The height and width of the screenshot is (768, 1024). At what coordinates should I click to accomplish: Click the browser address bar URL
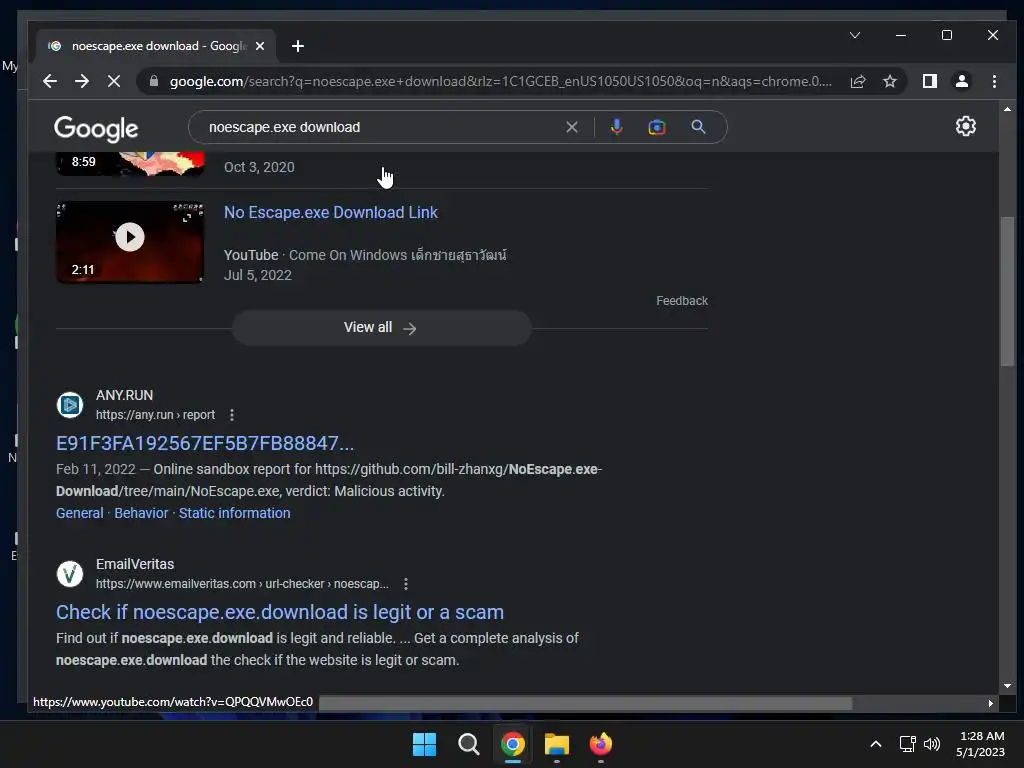500,81
